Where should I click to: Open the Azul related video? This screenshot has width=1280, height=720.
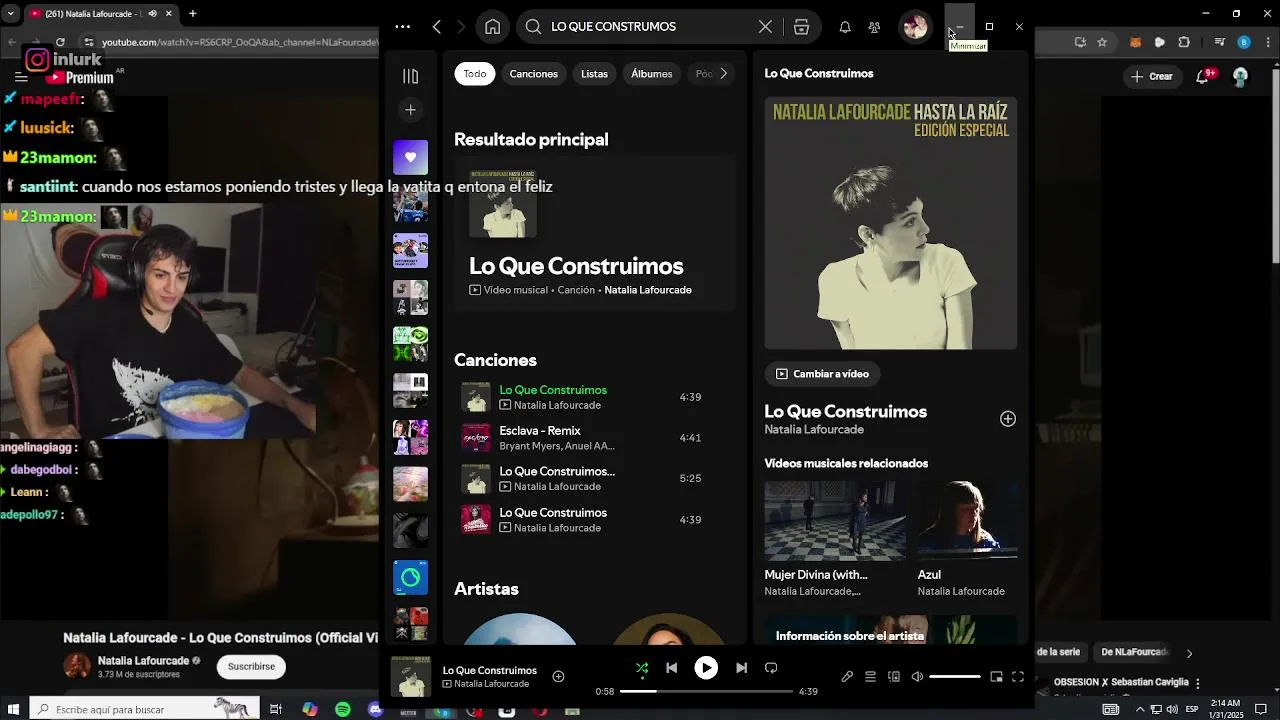(x=967, y=539)
